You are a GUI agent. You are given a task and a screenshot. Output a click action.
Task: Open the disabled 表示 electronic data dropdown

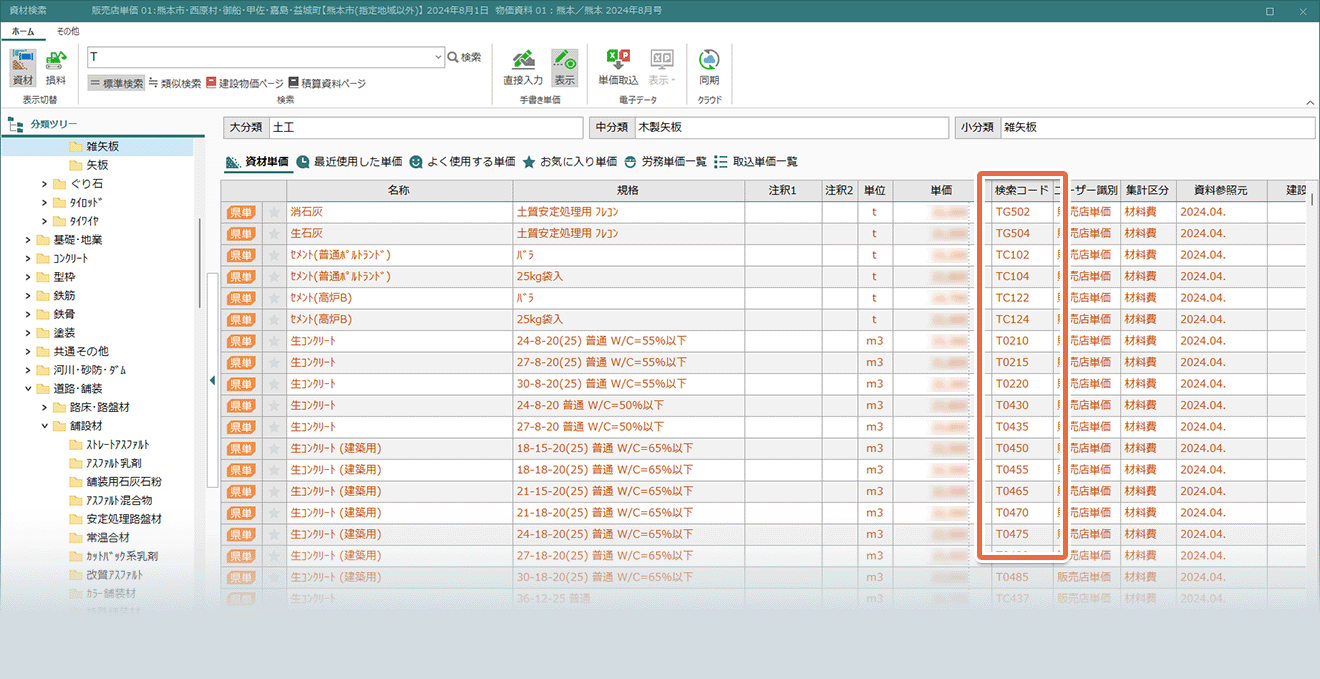coord(662,67)
